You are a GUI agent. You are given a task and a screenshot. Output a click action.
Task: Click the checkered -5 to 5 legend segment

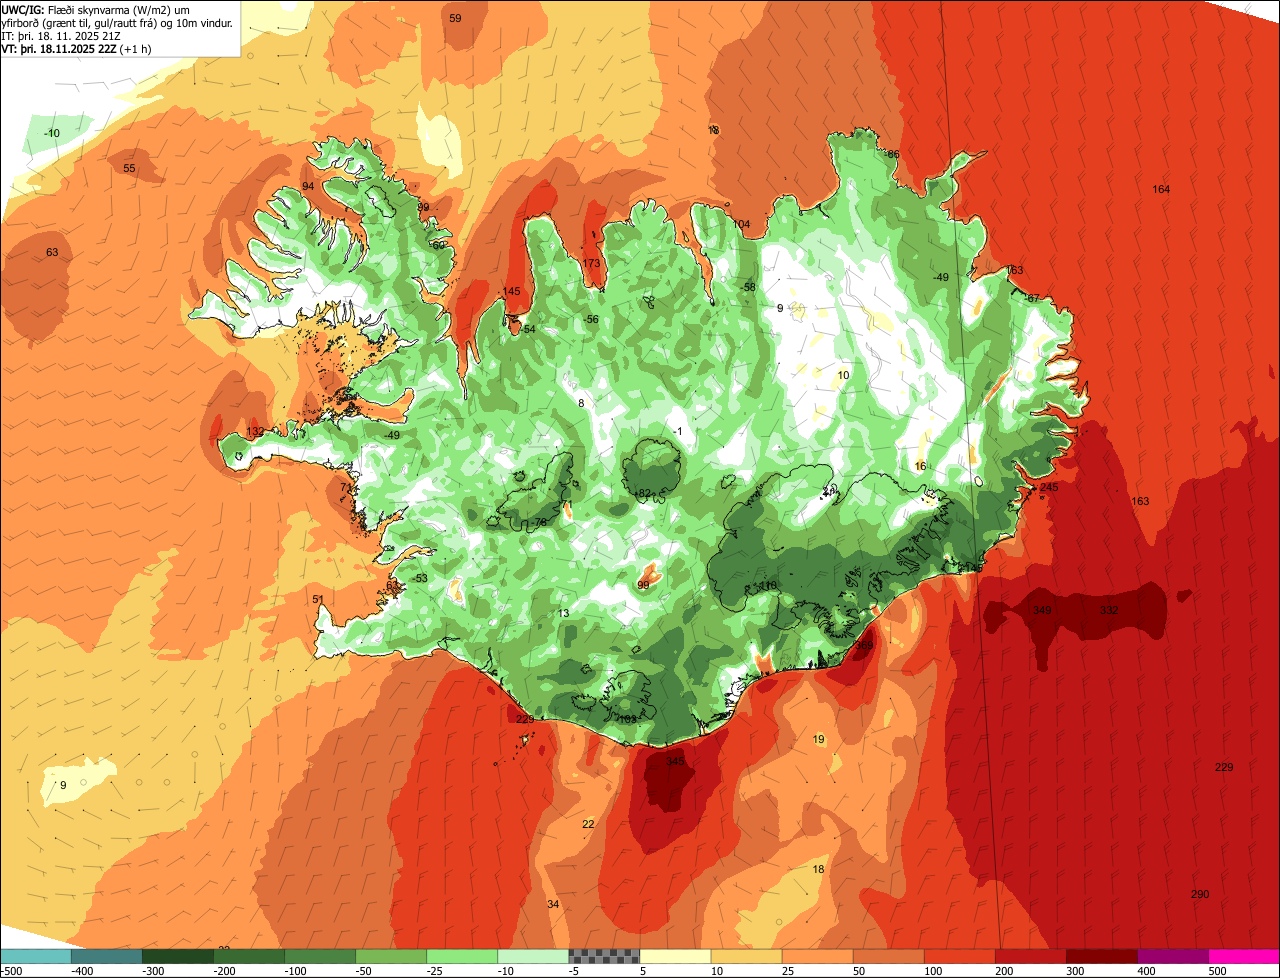(x=603, y=956)
